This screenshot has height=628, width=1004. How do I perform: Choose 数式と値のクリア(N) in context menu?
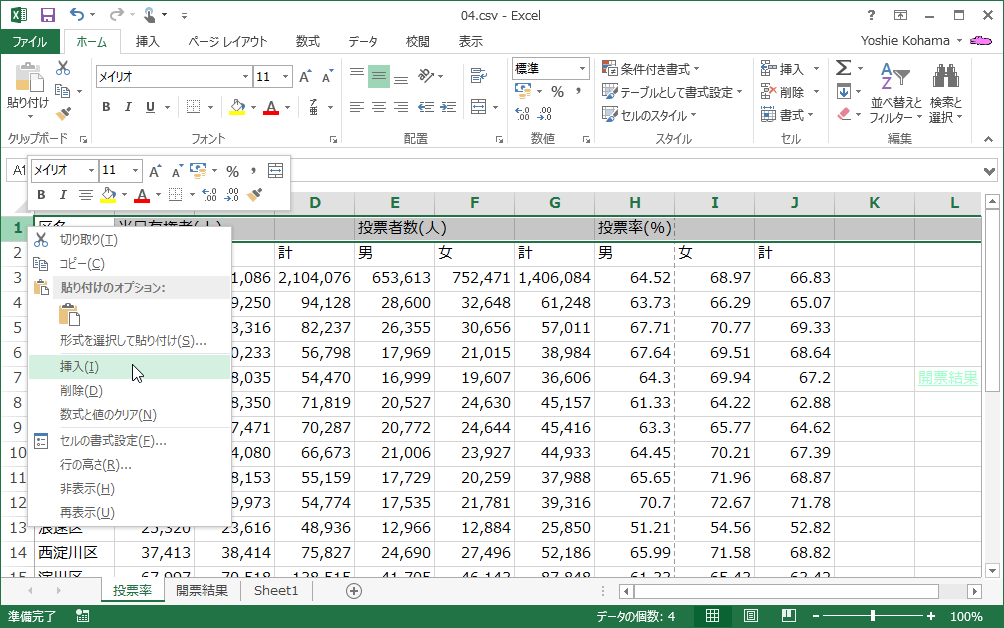(x=129, y=415)
